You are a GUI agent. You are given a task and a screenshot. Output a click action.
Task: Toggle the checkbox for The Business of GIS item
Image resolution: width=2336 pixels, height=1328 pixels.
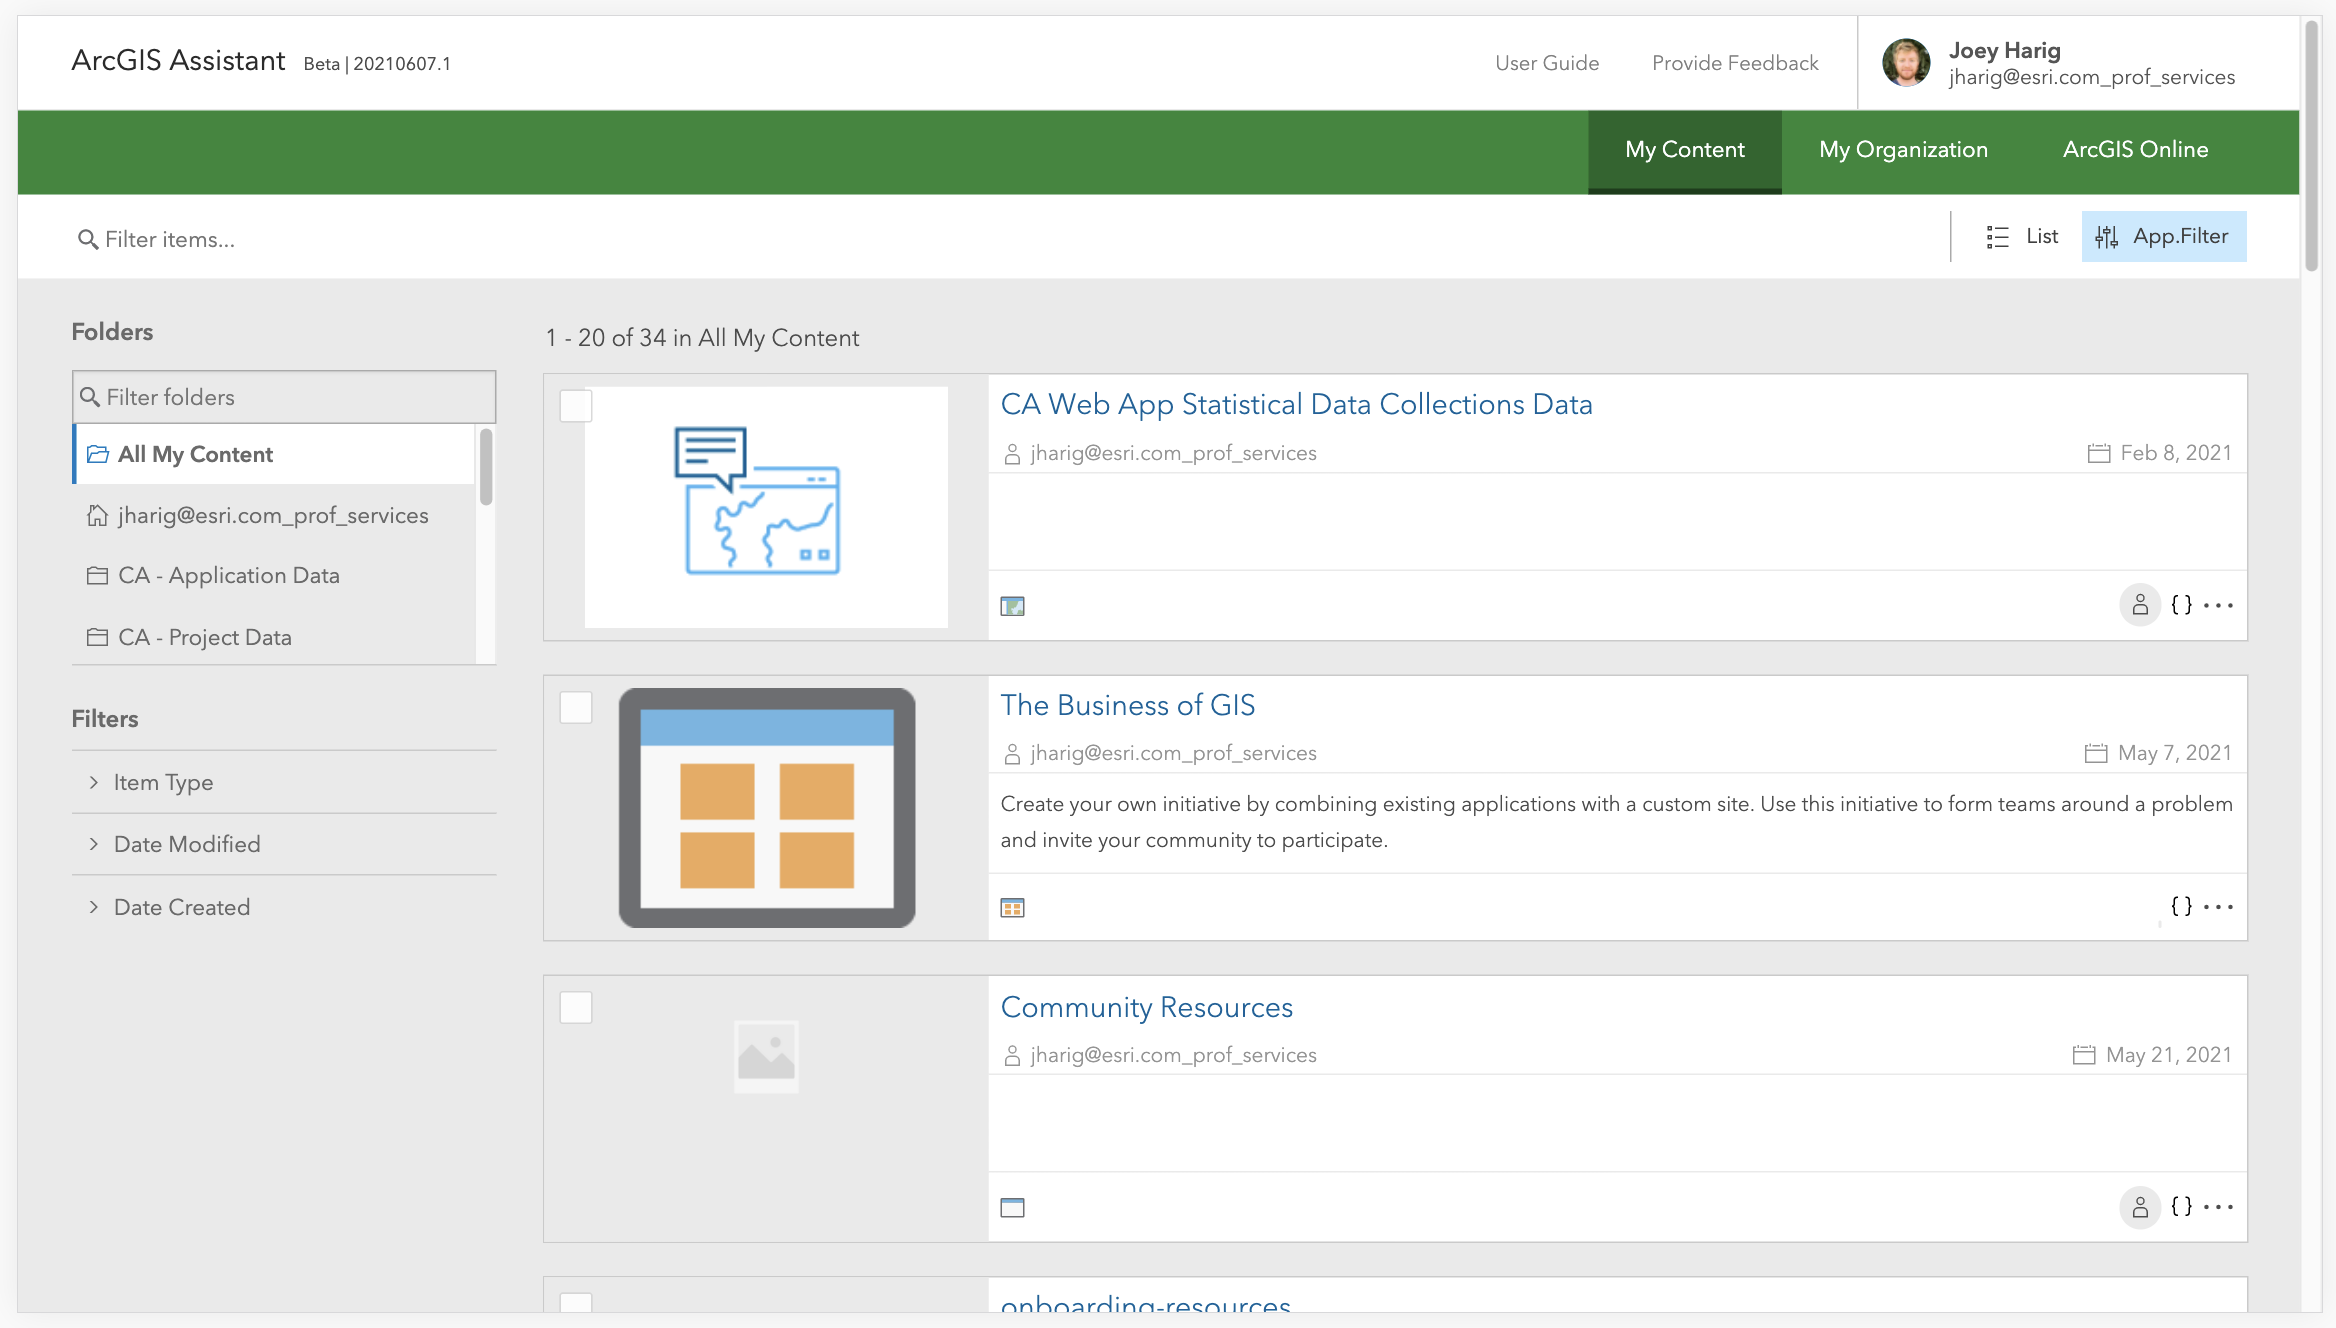pyautogui.click(x=574, y=707)
